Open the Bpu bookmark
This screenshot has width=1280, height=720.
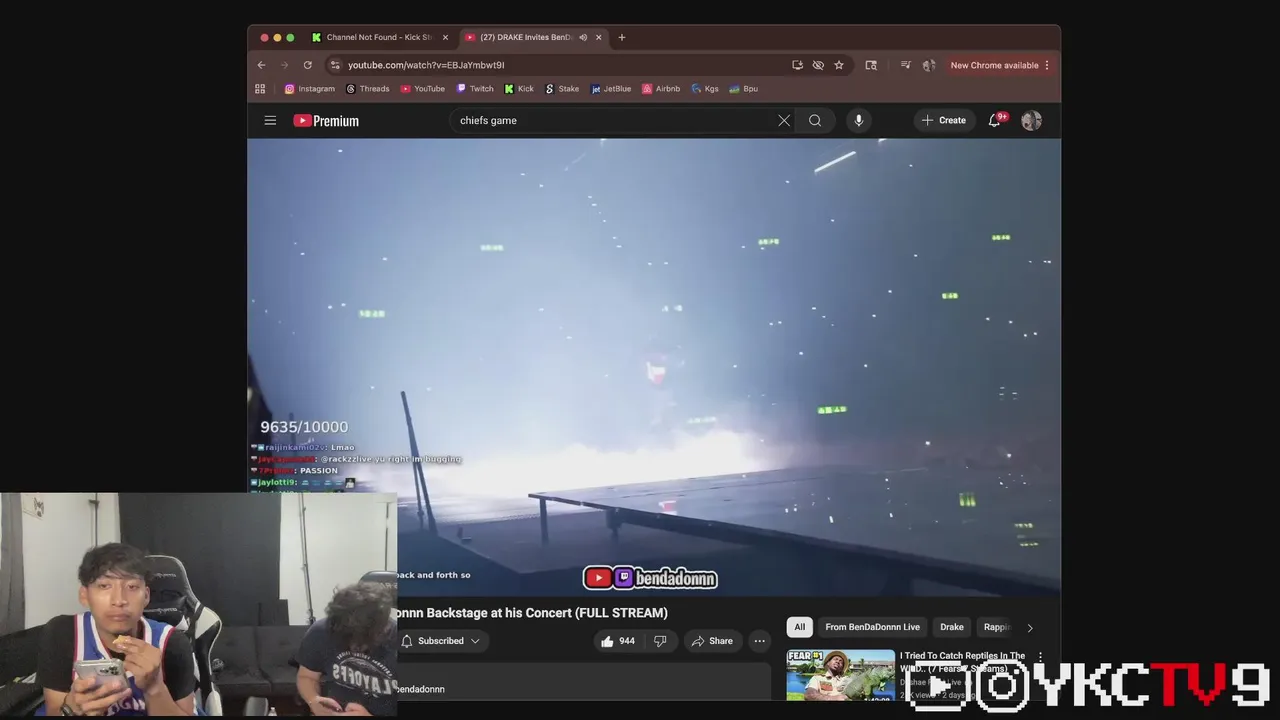[744, 89]
